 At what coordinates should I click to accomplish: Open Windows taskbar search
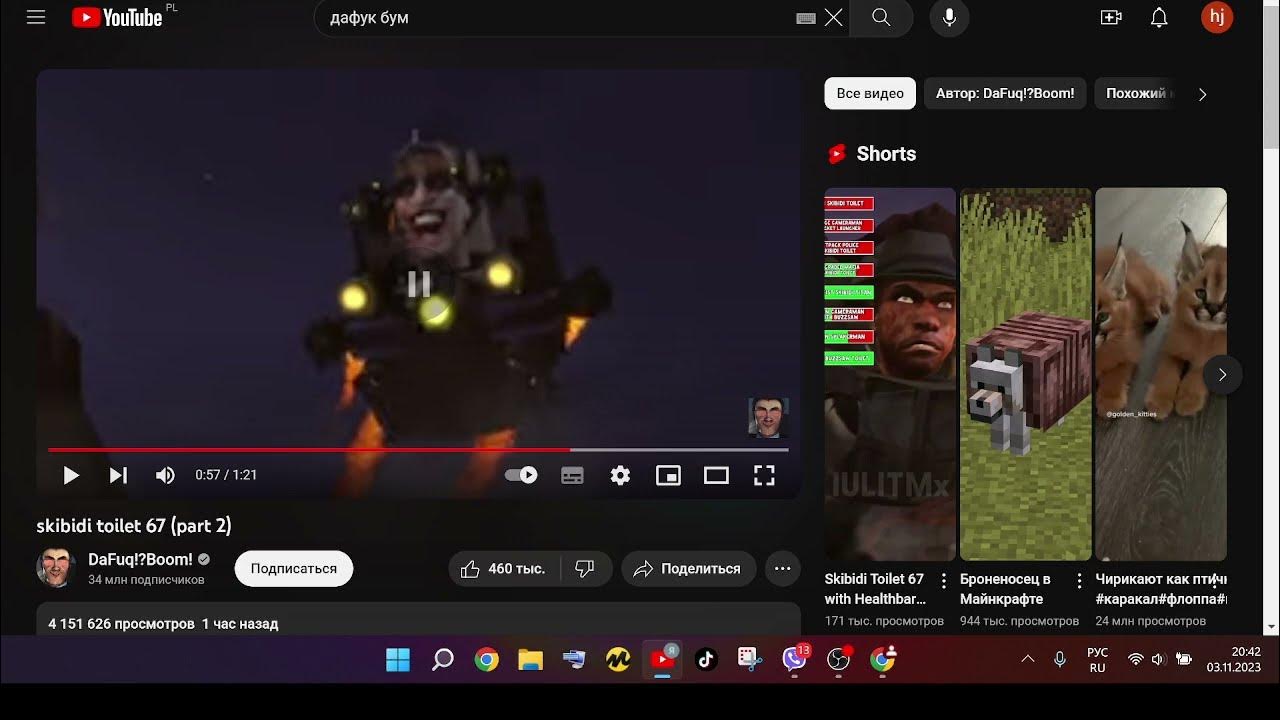pyautogui.click(x=442, y=659)
